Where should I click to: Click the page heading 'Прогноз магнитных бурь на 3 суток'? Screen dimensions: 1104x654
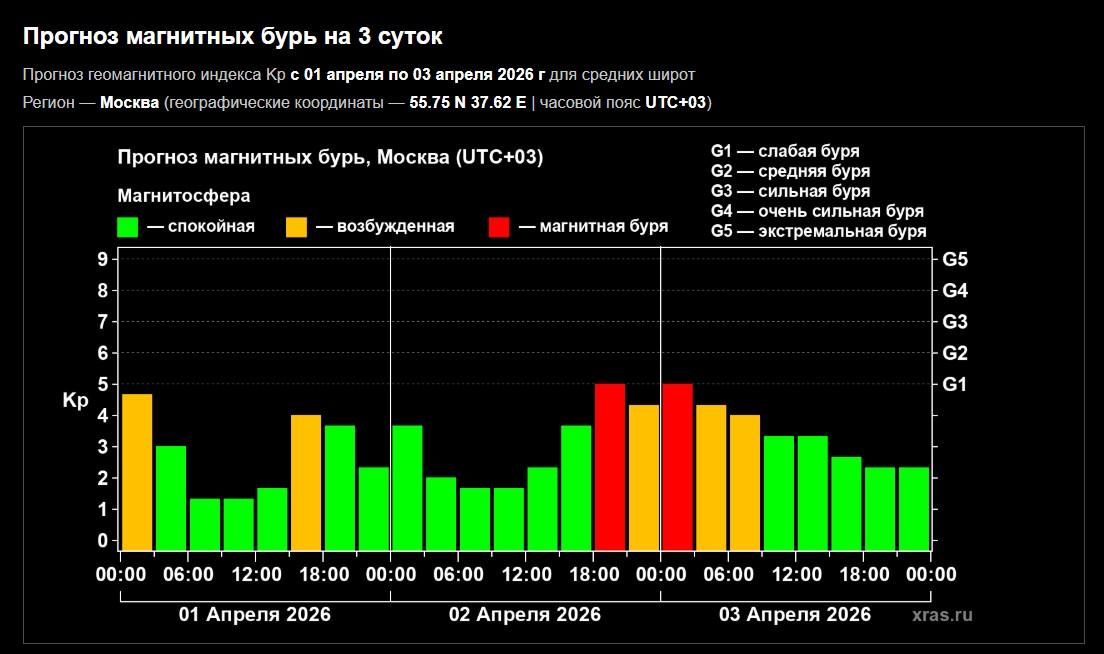click(232, 37)
